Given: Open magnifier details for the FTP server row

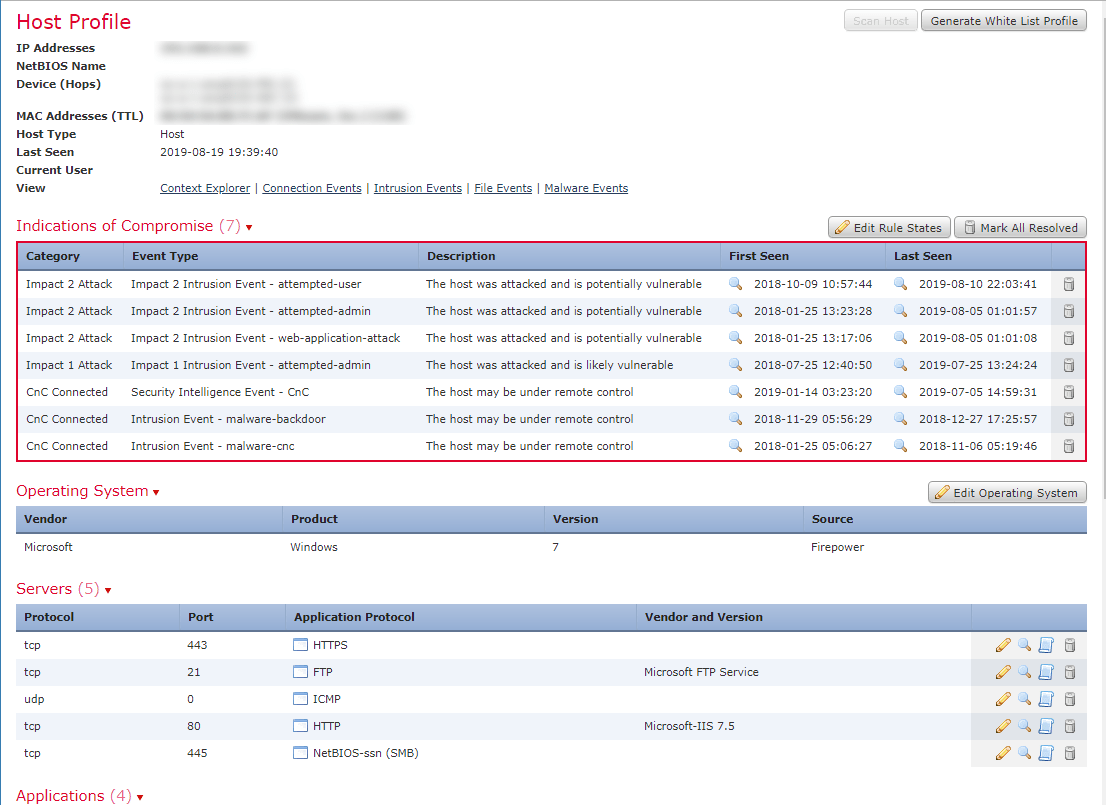Looking at the screenshot, I should [1025, 672].
